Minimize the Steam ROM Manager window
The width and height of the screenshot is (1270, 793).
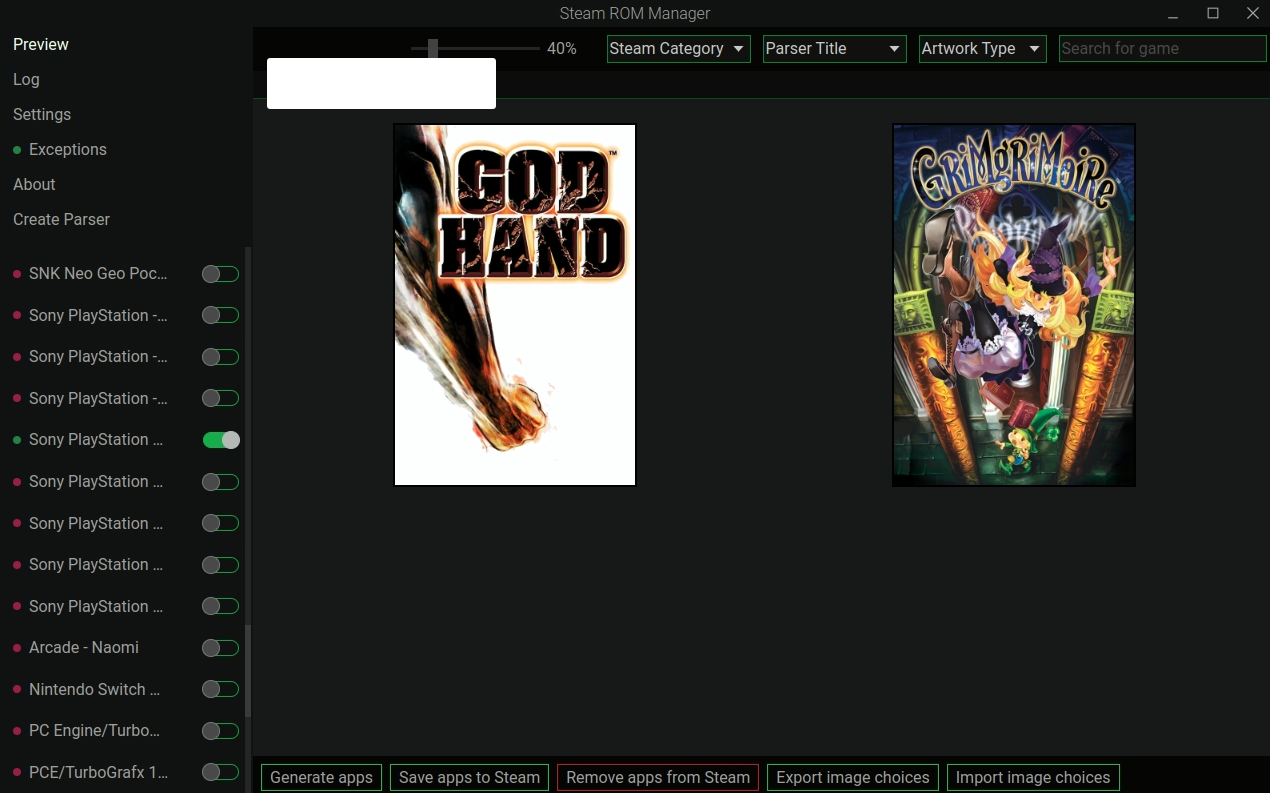pyautogui.click(x=1172, y=14)
